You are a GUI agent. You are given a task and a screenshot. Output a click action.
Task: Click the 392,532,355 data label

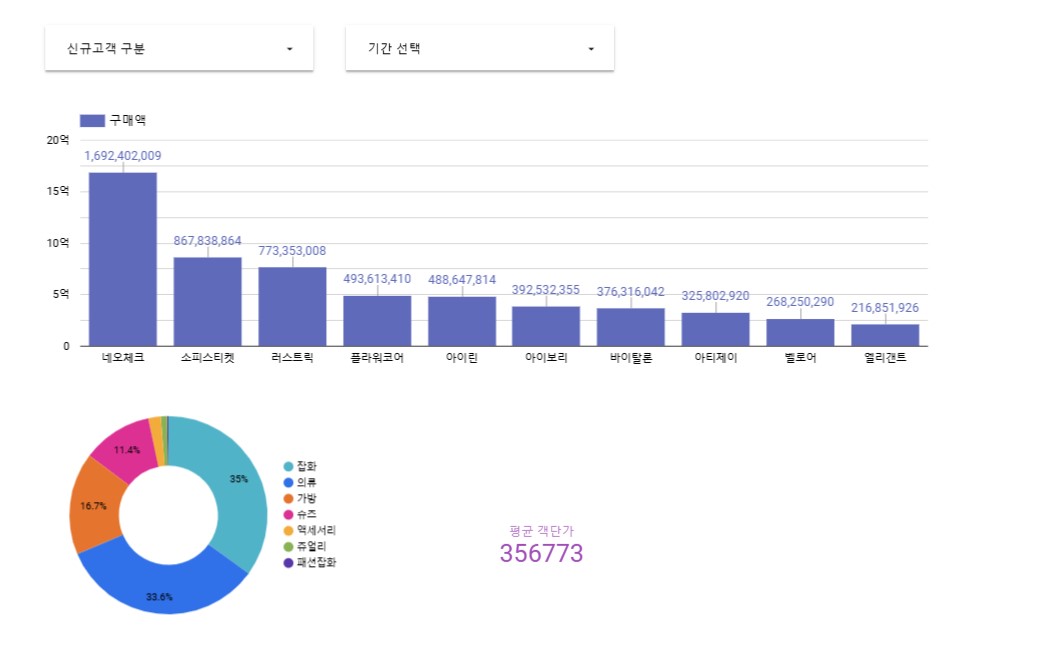coord(546,290)
